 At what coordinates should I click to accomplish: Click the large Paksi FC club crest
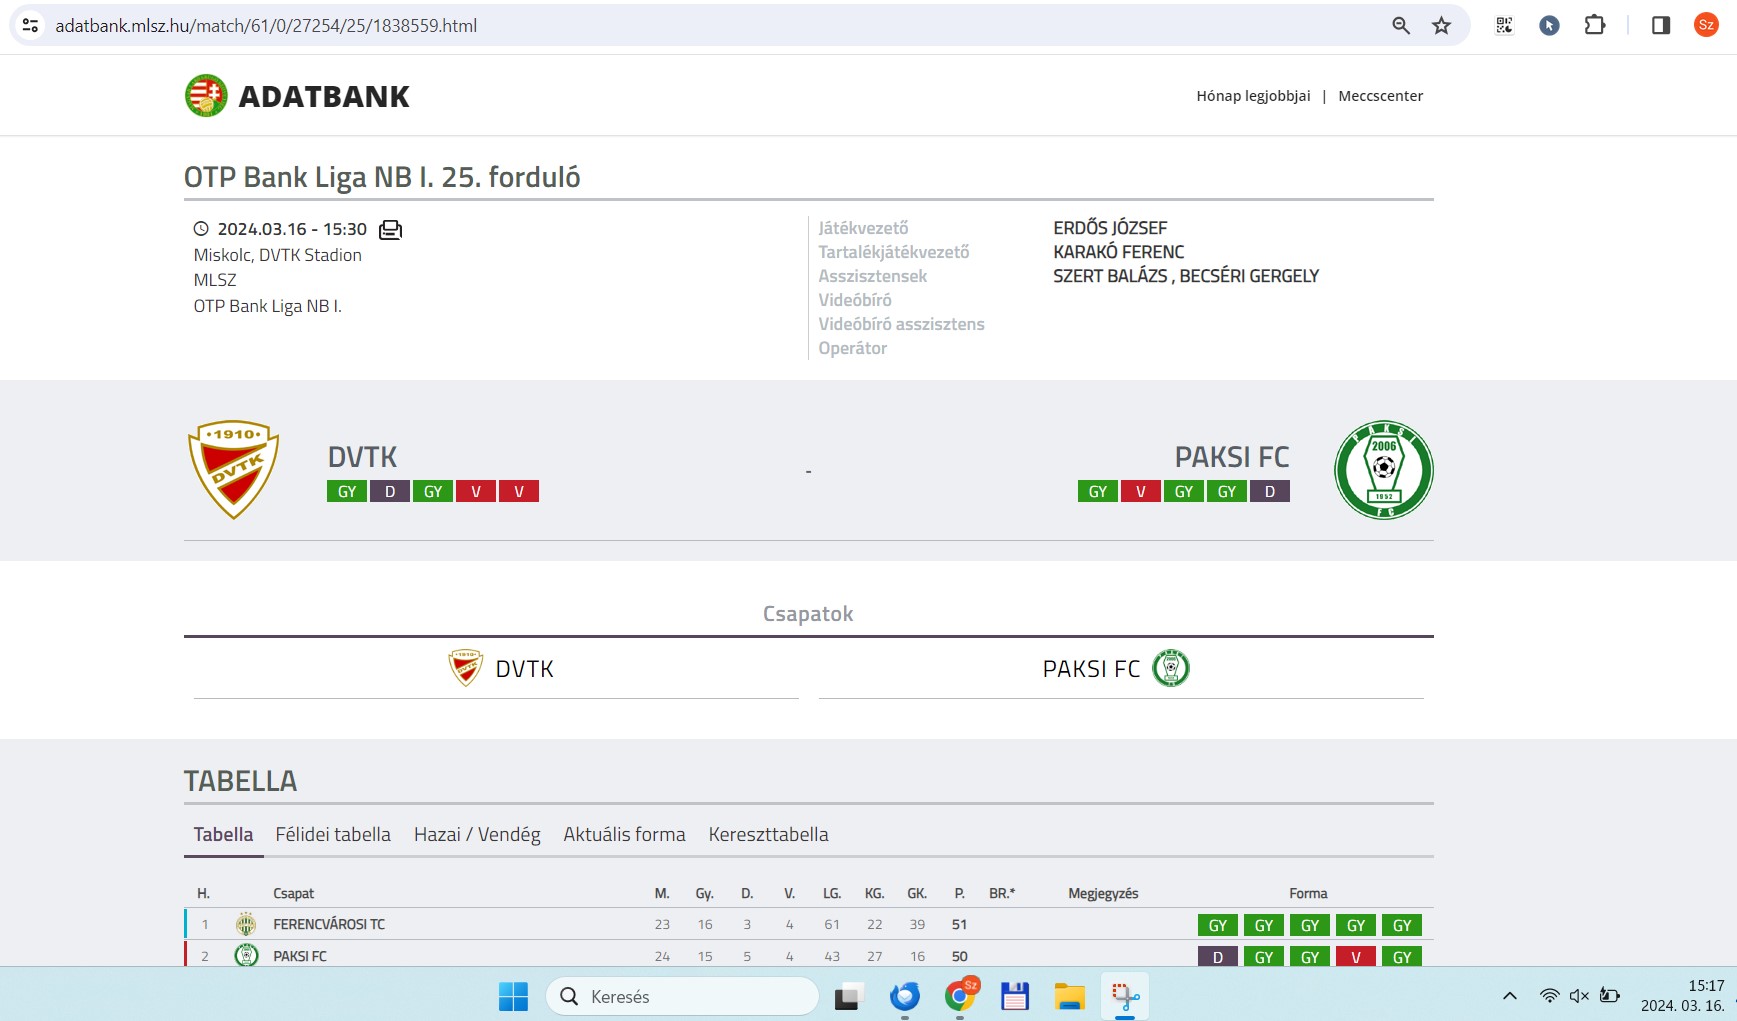(1384, 469)
